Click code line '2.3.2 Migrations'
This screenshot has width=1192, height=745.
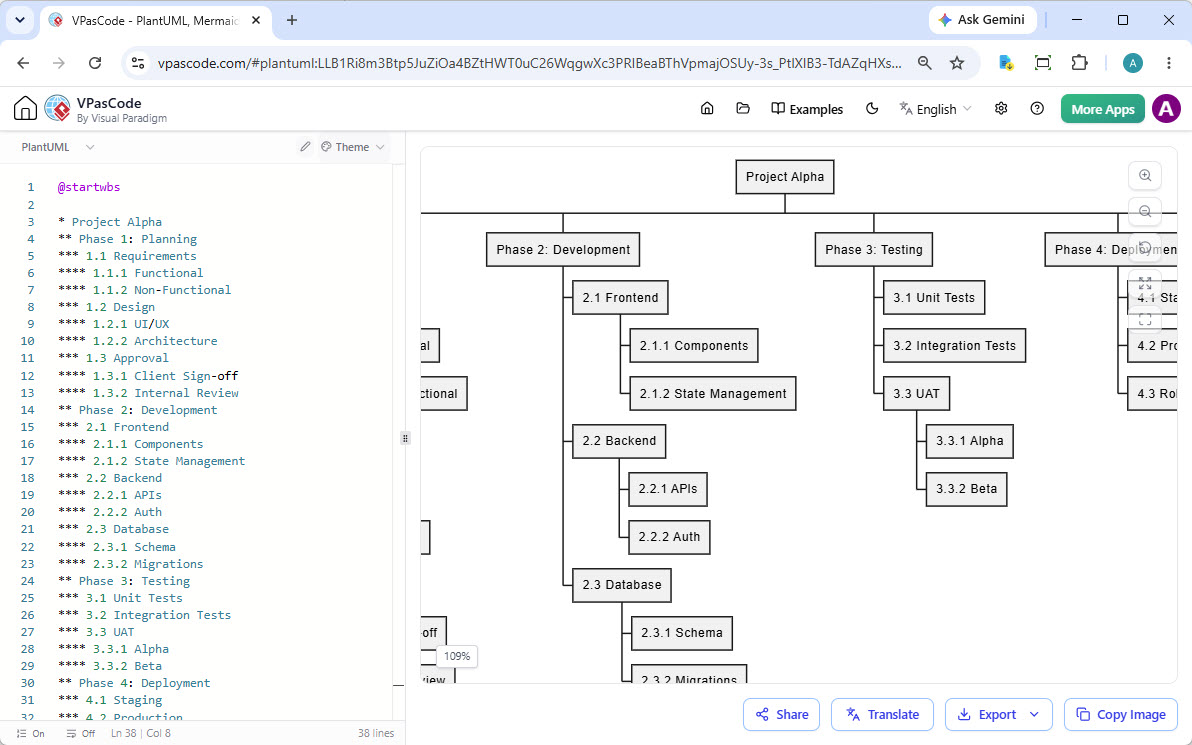click(131, 563)
